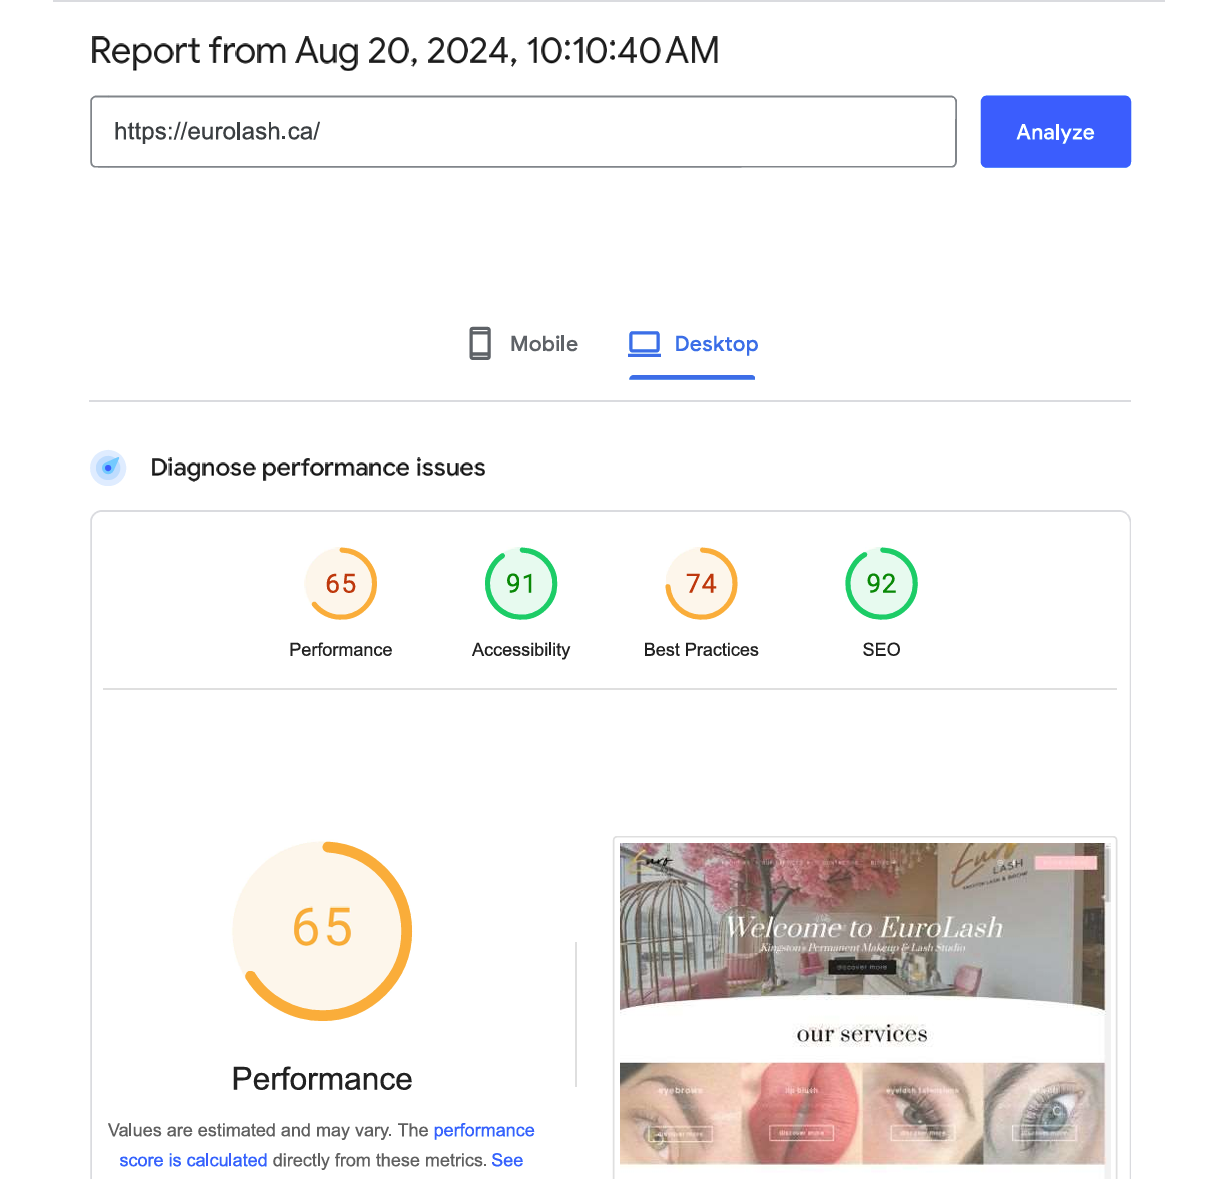1215x1179 pixels.
Task: Select the Performance score gauge 65
Action: 341,584
